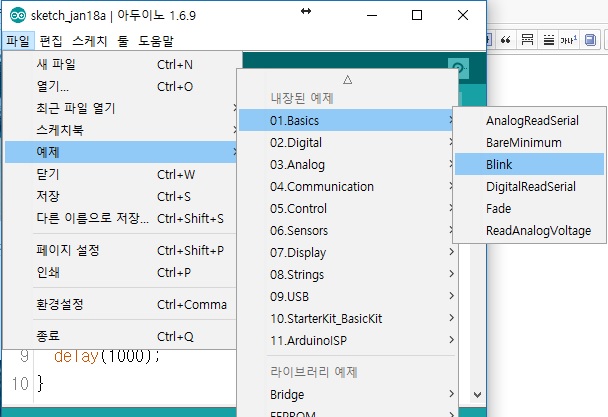Expand the 03.Analog examples submenu
608x417 pixels.
pos(347,164)
